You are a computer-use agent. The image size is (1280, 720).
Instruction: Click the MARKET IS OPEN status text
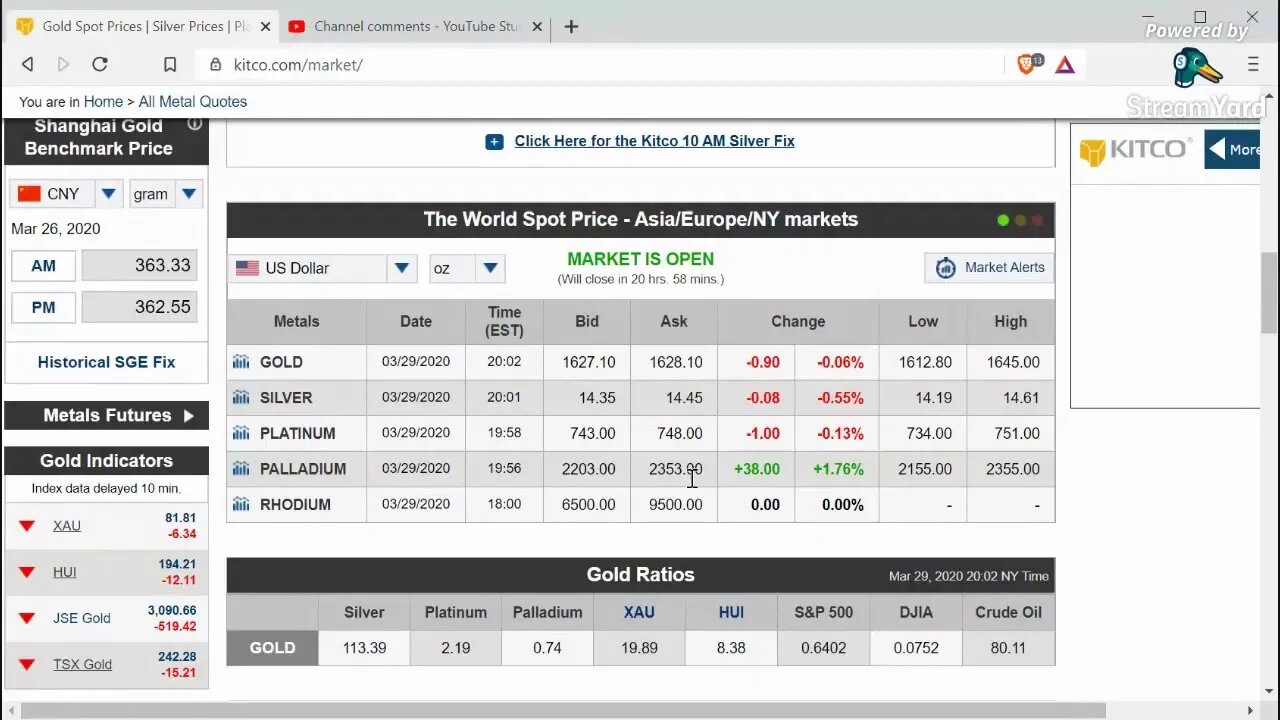pyautogui.click(x=640, y=259)
